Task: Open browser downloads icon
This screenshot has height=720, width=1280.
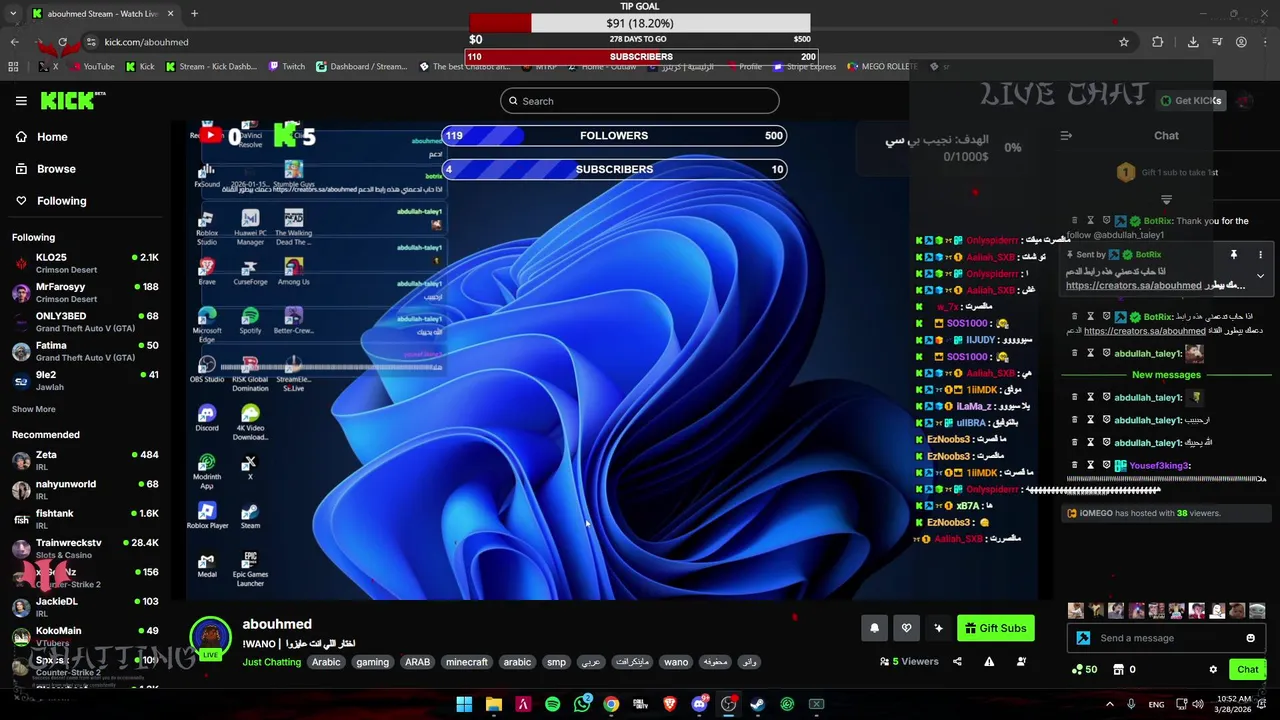Action: (x=1193, y=42)
